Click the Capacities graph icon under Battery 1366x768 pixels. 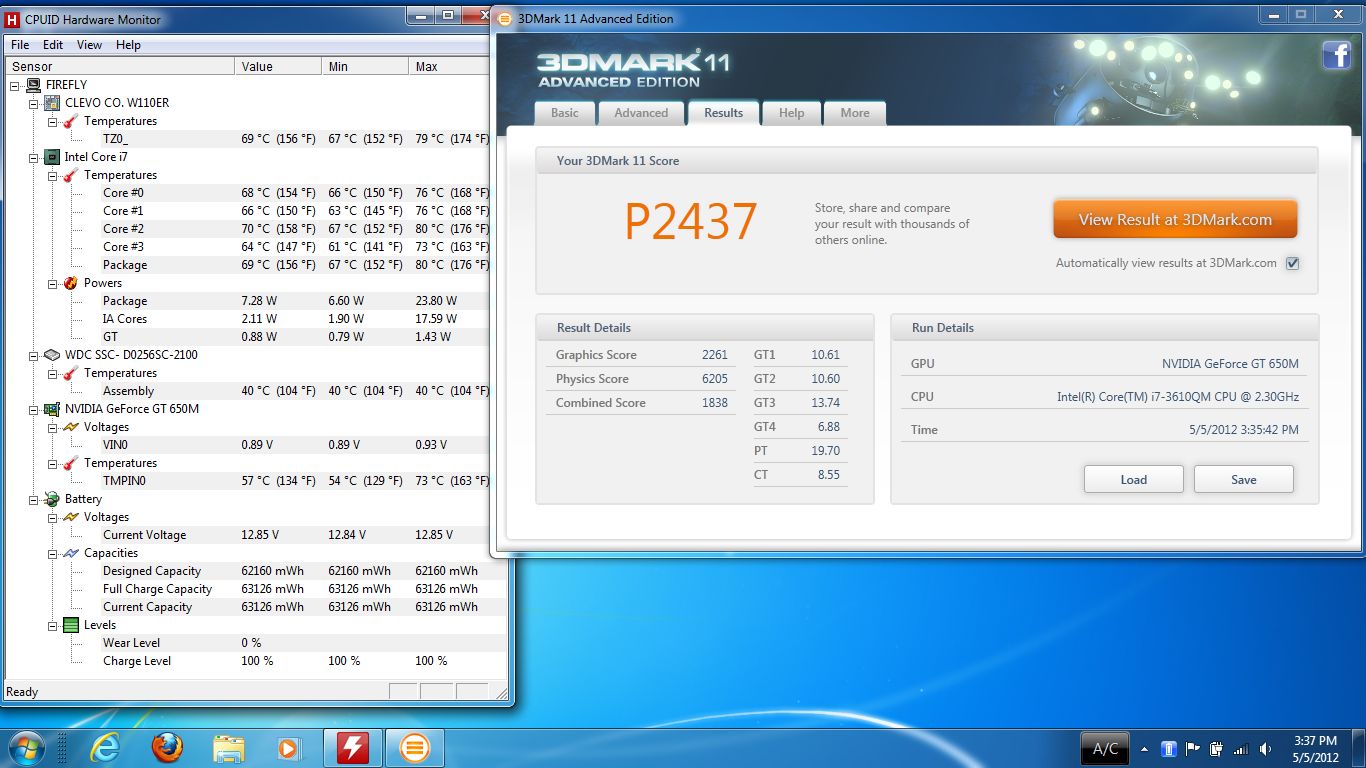point(71,553)
